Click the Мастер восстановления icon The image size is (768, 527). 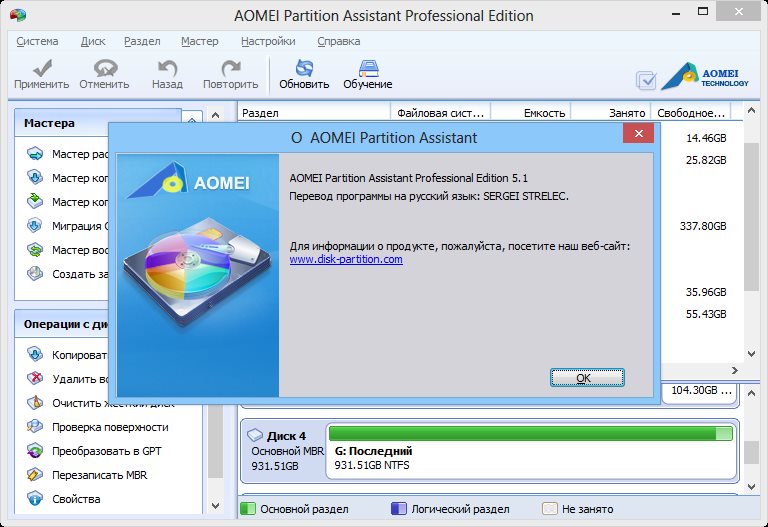point(35,250)
